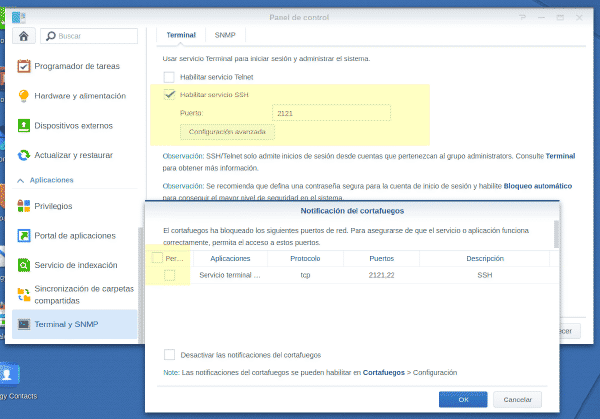This screenshot has height=419, width=600.
Task: Click the SSH description cell
Action: (485, 275)
